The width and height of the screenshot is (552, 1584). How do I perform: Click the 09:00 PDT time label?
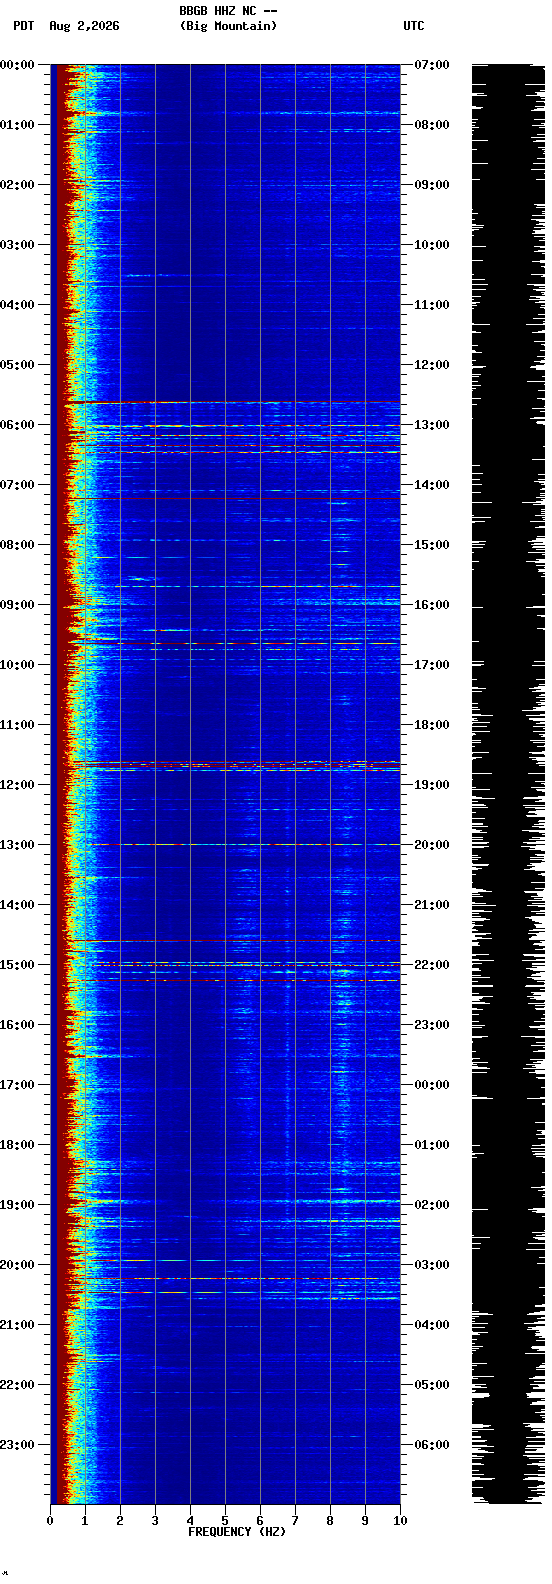tap(18, 605)
